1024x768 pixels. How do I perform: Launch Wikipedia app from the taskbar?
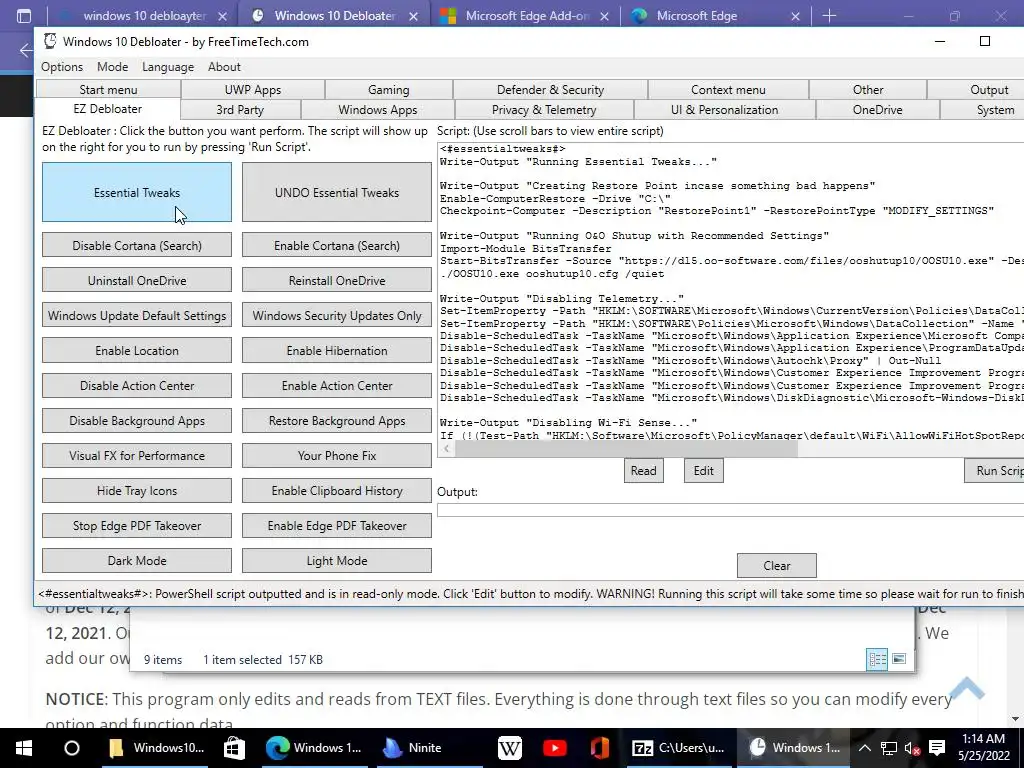[x=509, y=748]
